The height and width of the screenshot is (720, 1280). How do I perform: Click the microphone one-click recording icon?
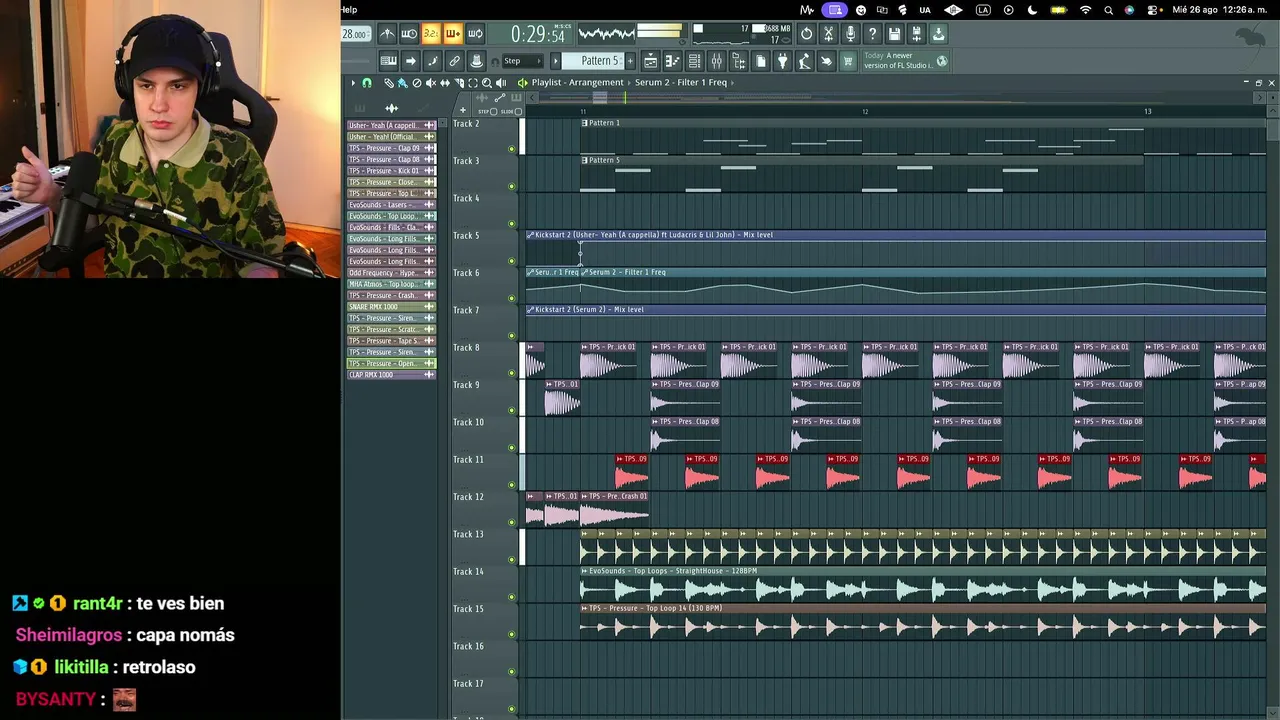point(850,34)
